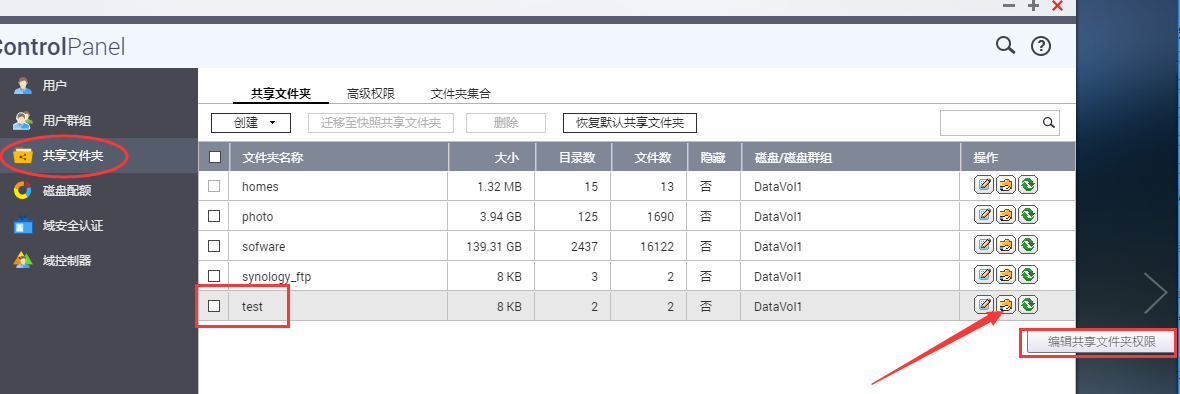Switch to the 高级权限 tab
Screen dimensions: 1180x394
click(371, 94)
